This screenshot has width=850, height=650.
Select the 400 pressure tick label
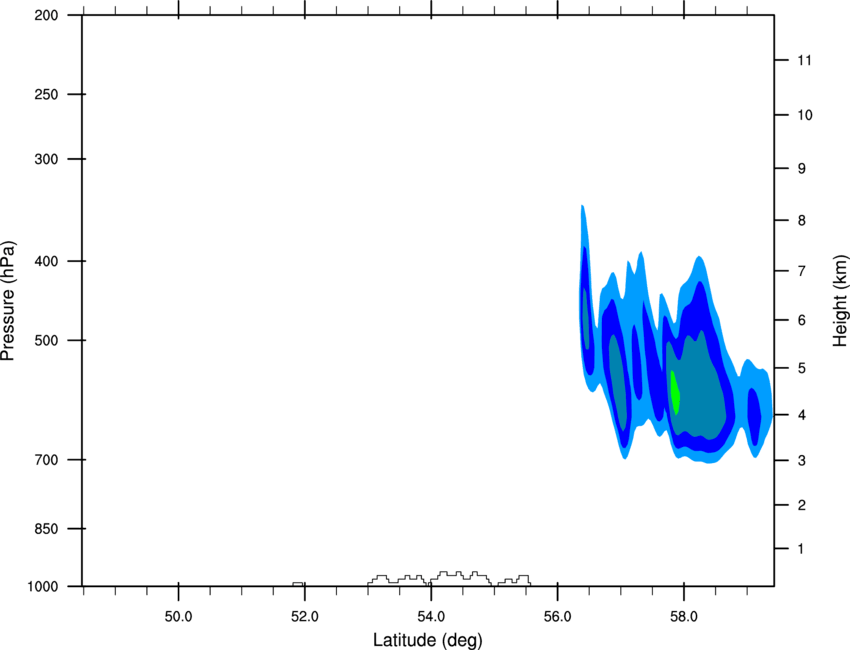coord(46,261)
